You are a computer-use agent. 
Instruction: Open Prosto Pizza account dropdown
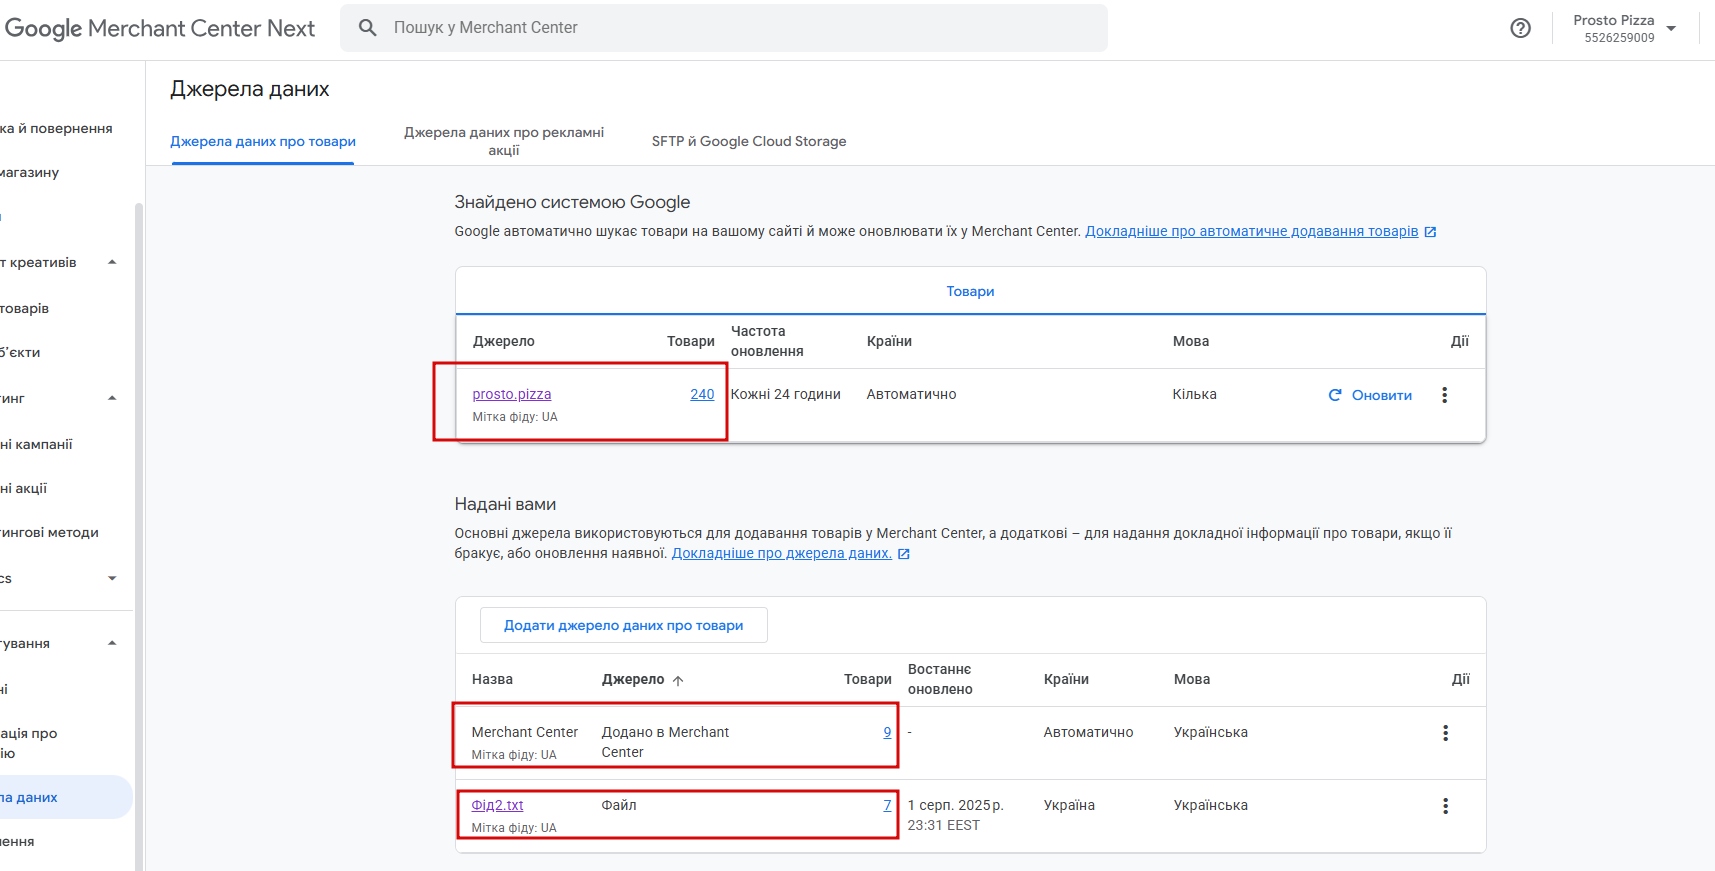[x=1671, y=28]
